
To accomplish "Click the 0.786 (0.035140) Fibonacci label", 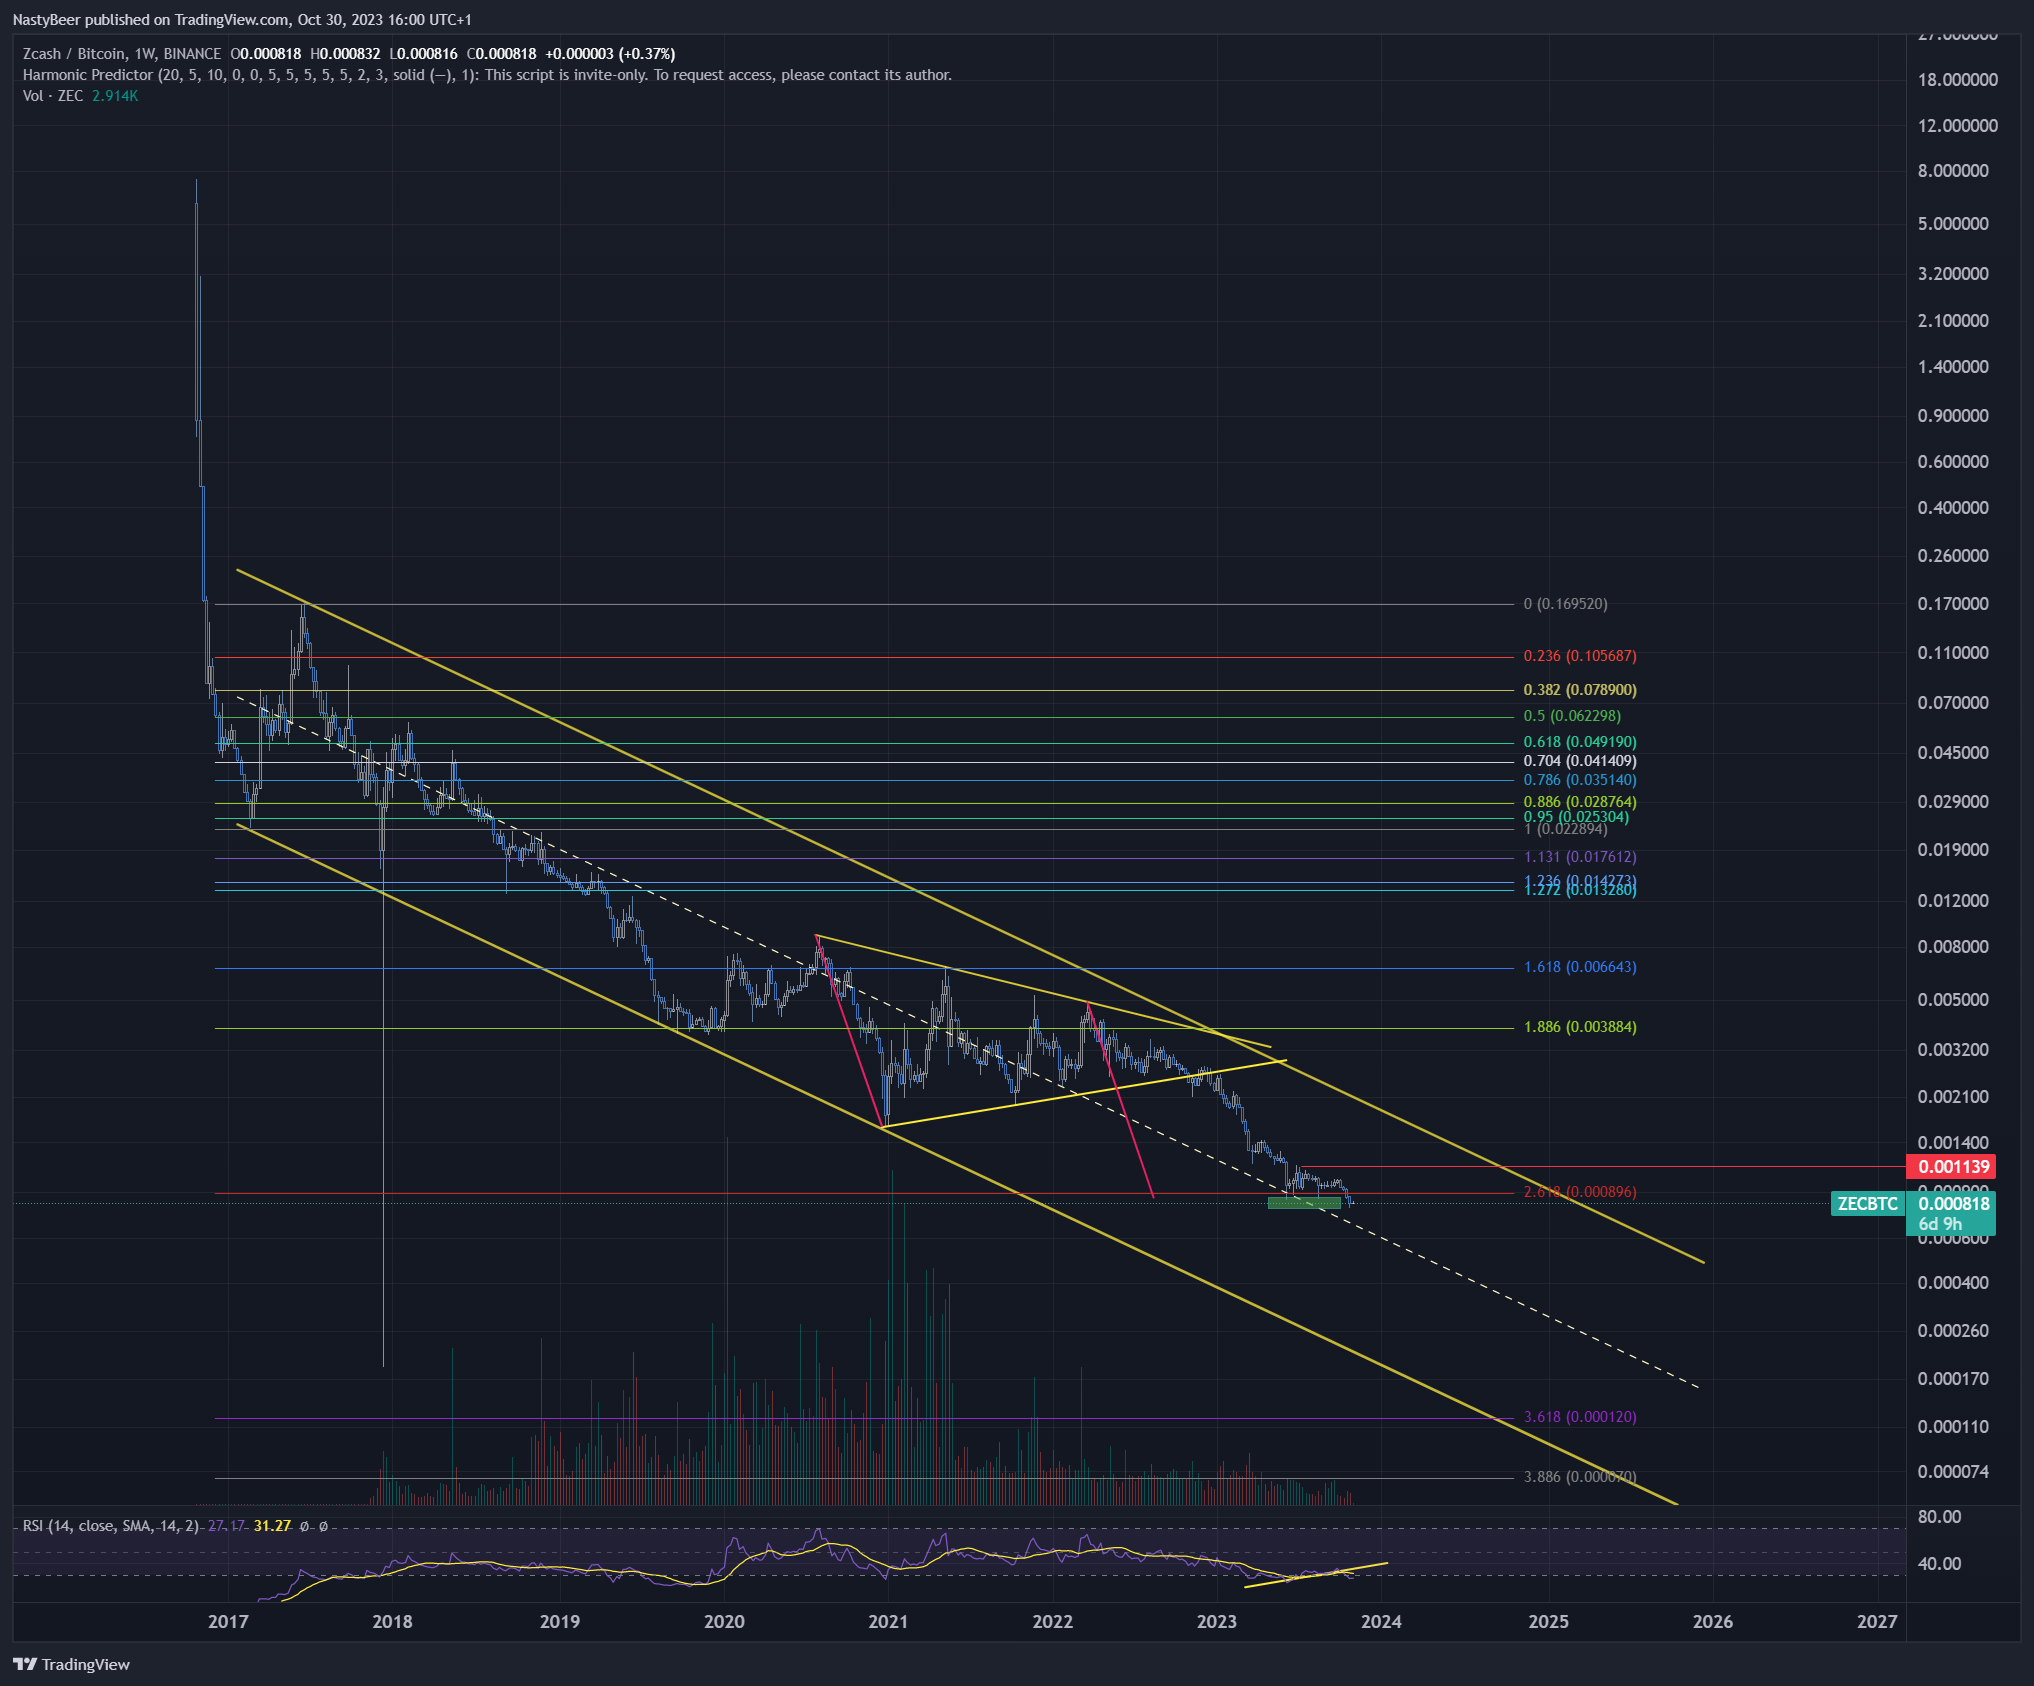I will 1580,780.
